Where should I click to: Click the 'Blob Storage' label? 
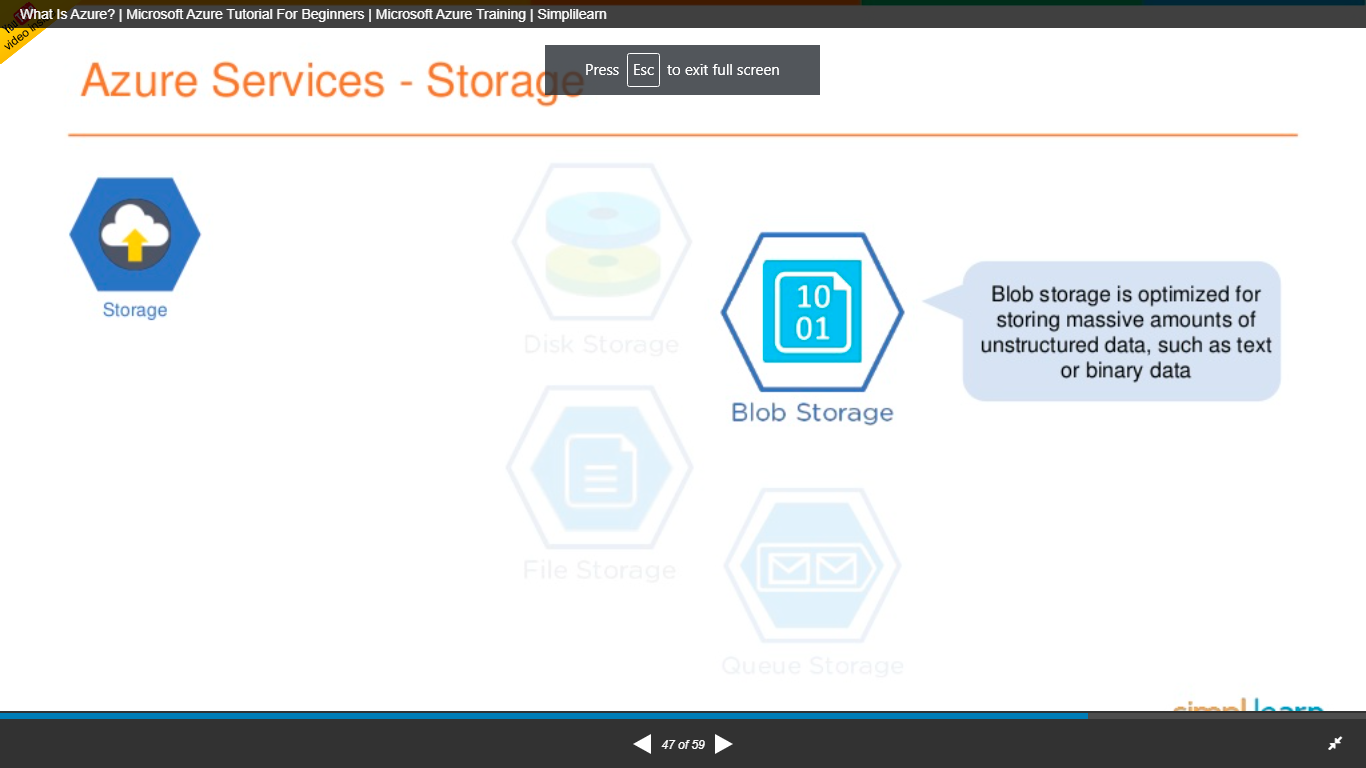(x=812, y=413)
